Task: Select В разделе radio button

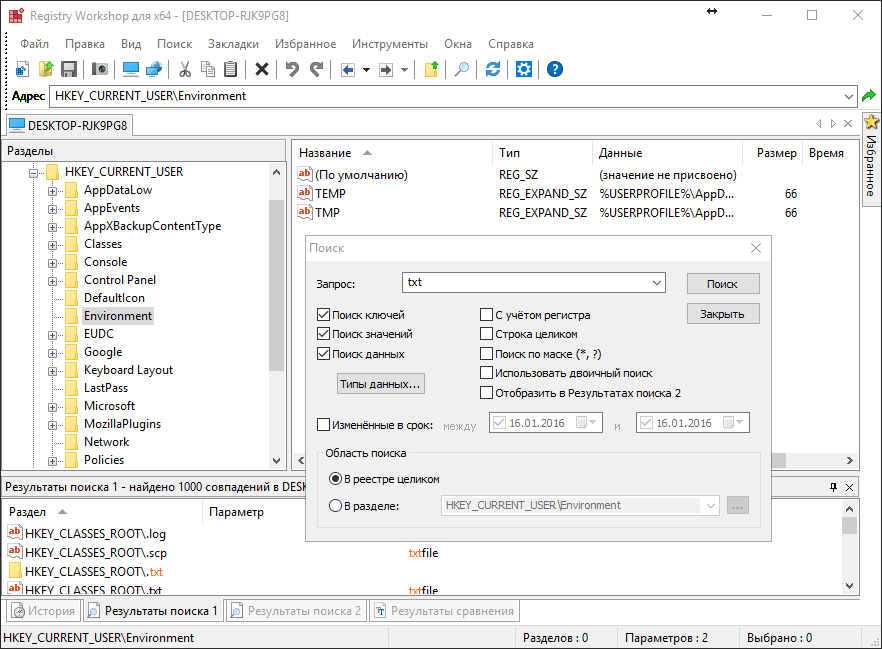Action: (x=335, y=506)
